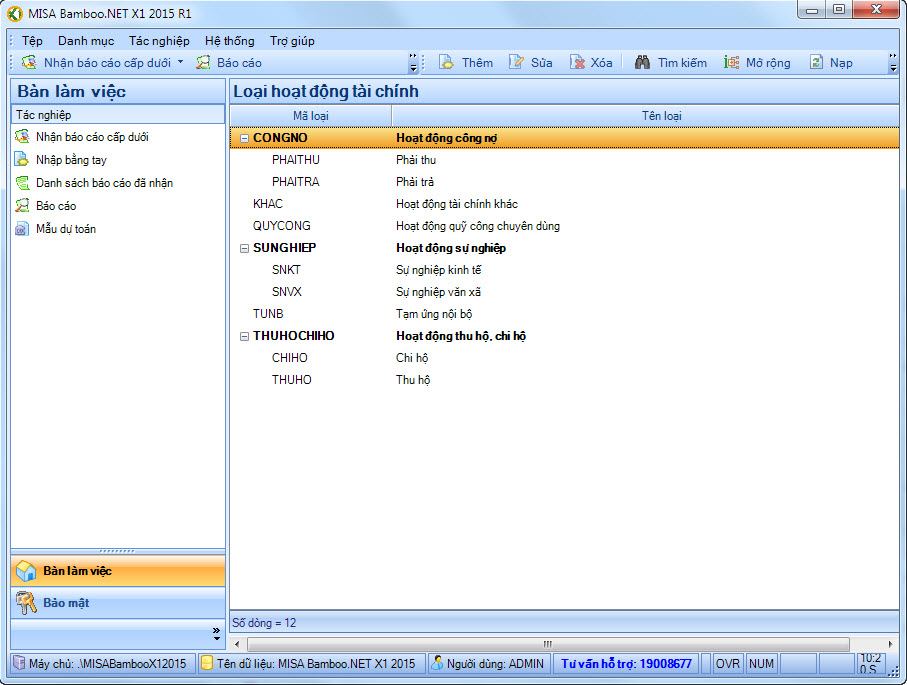
Task: Click icon beside Nhận báo cáo cấp dưới in sidebar
Action: pyautogui.click(x=22, y=137)
